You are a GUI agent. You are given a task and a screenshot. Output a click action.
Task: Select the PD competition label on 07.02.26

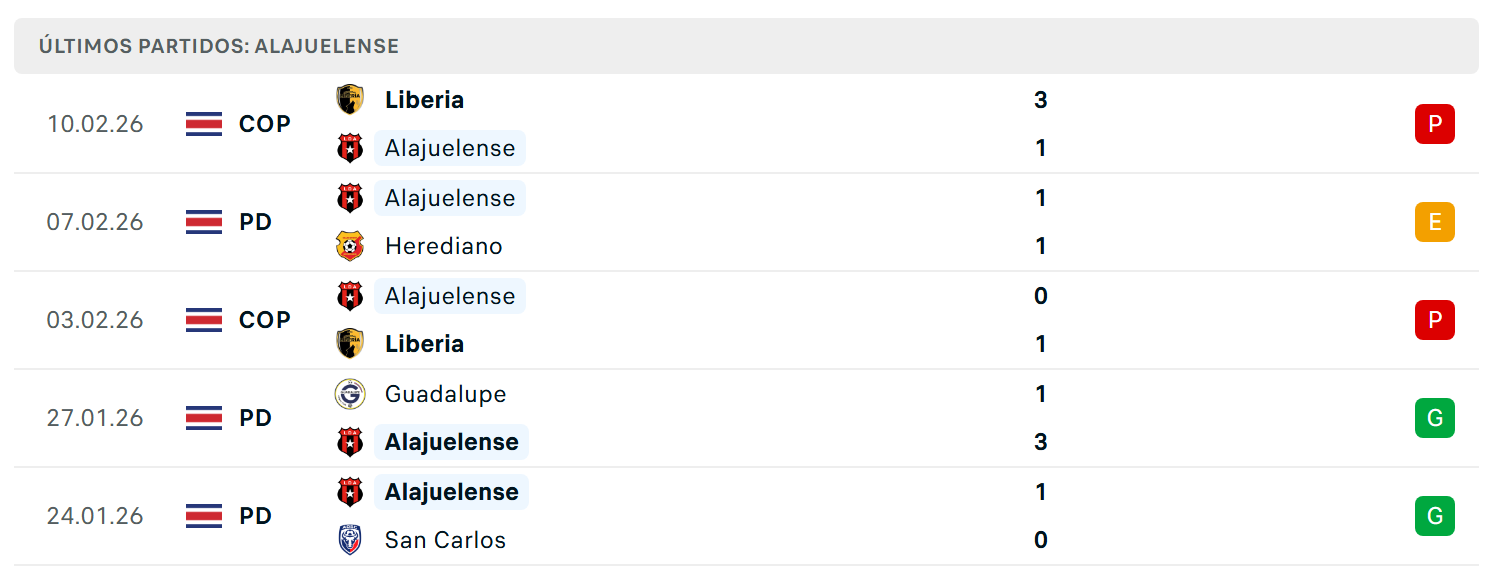tap(256, 222)
